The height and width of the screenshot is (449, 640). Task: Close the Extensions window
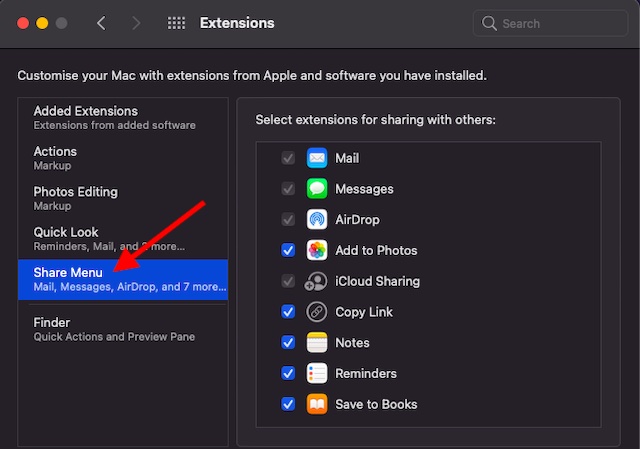click(23, 23)
